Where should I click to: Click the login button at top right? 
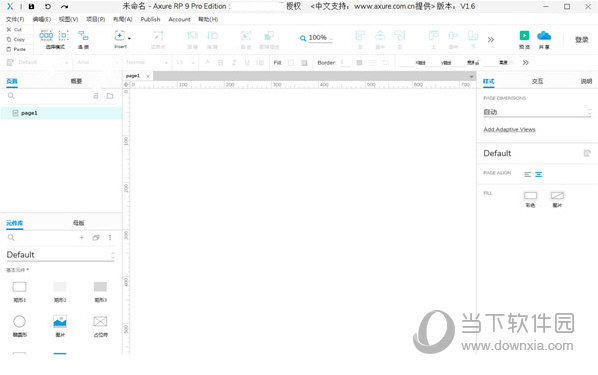(x=582, y=39)
